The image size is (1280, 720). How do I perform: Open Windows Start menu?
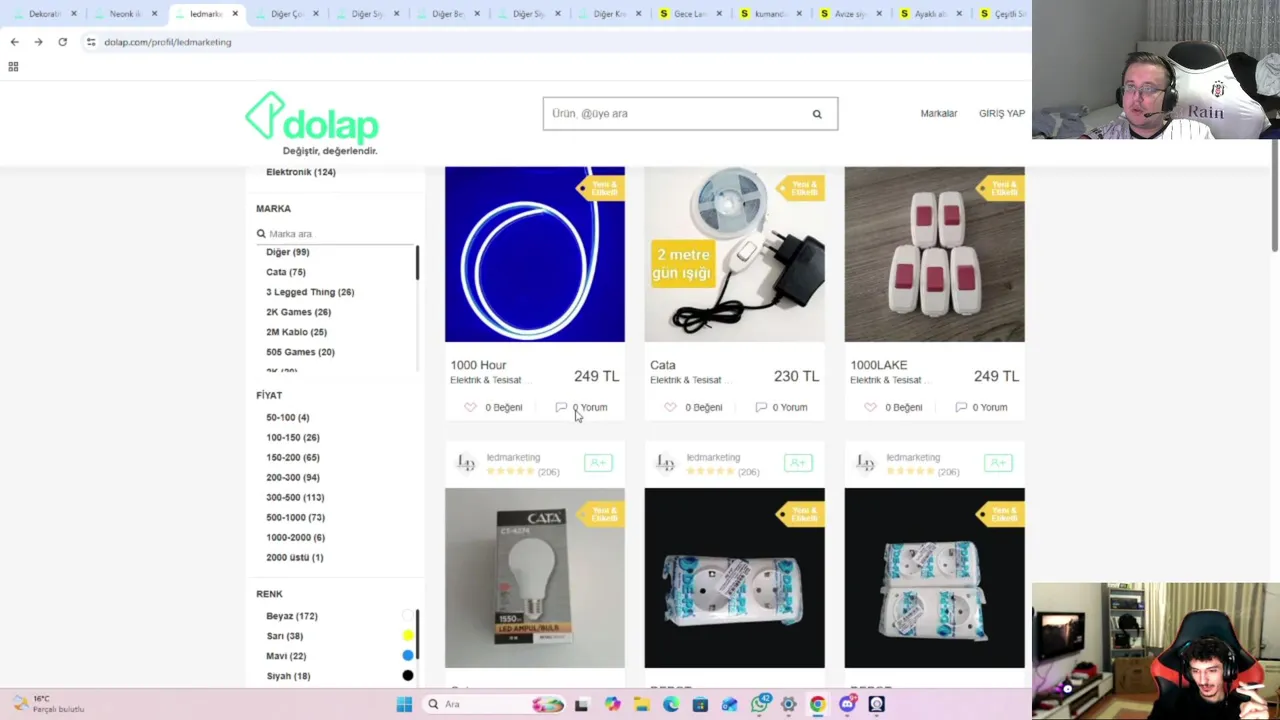(404, 704)
